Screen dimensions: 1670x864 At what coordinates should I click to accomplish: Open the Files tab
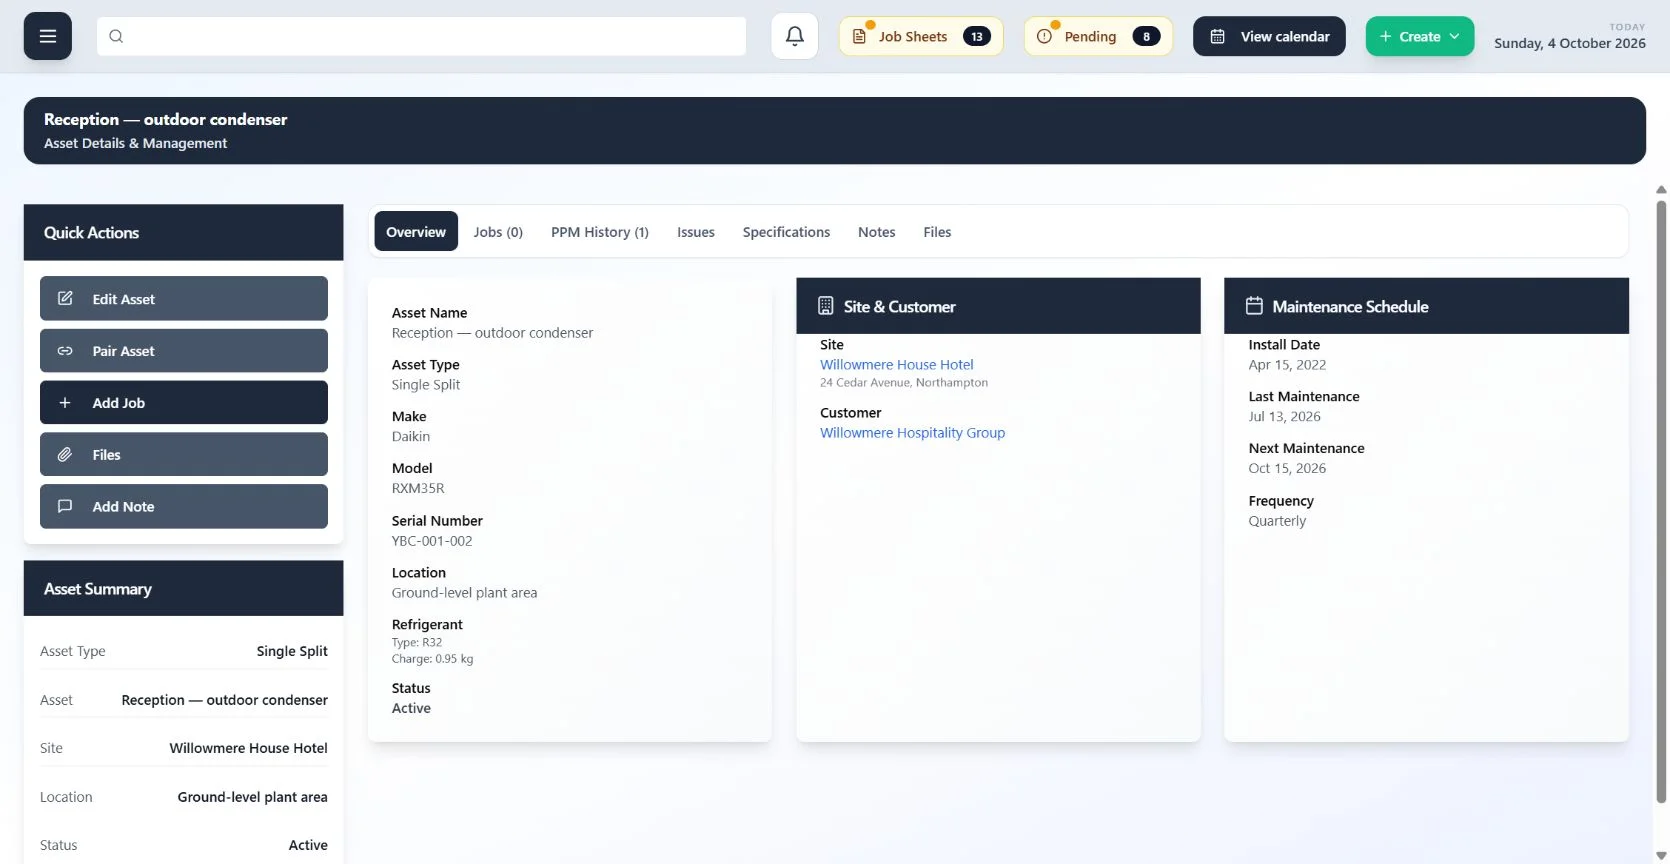(937, 231)
